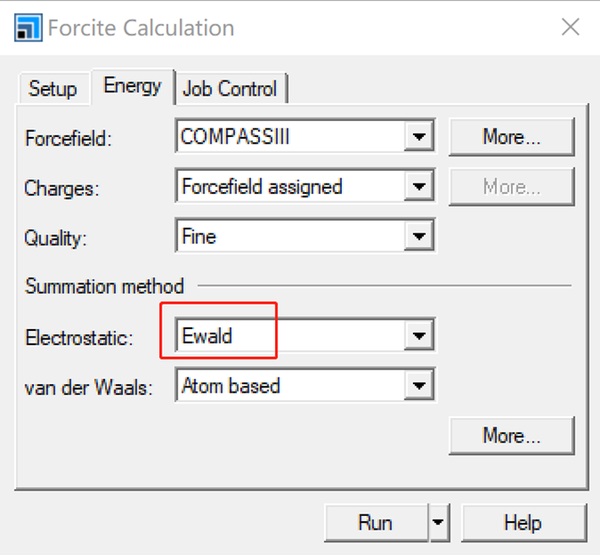Screen dimensions: 600x555
Task: Click the Forcite app icon in title bar
Action: click(x=28, y=27)
